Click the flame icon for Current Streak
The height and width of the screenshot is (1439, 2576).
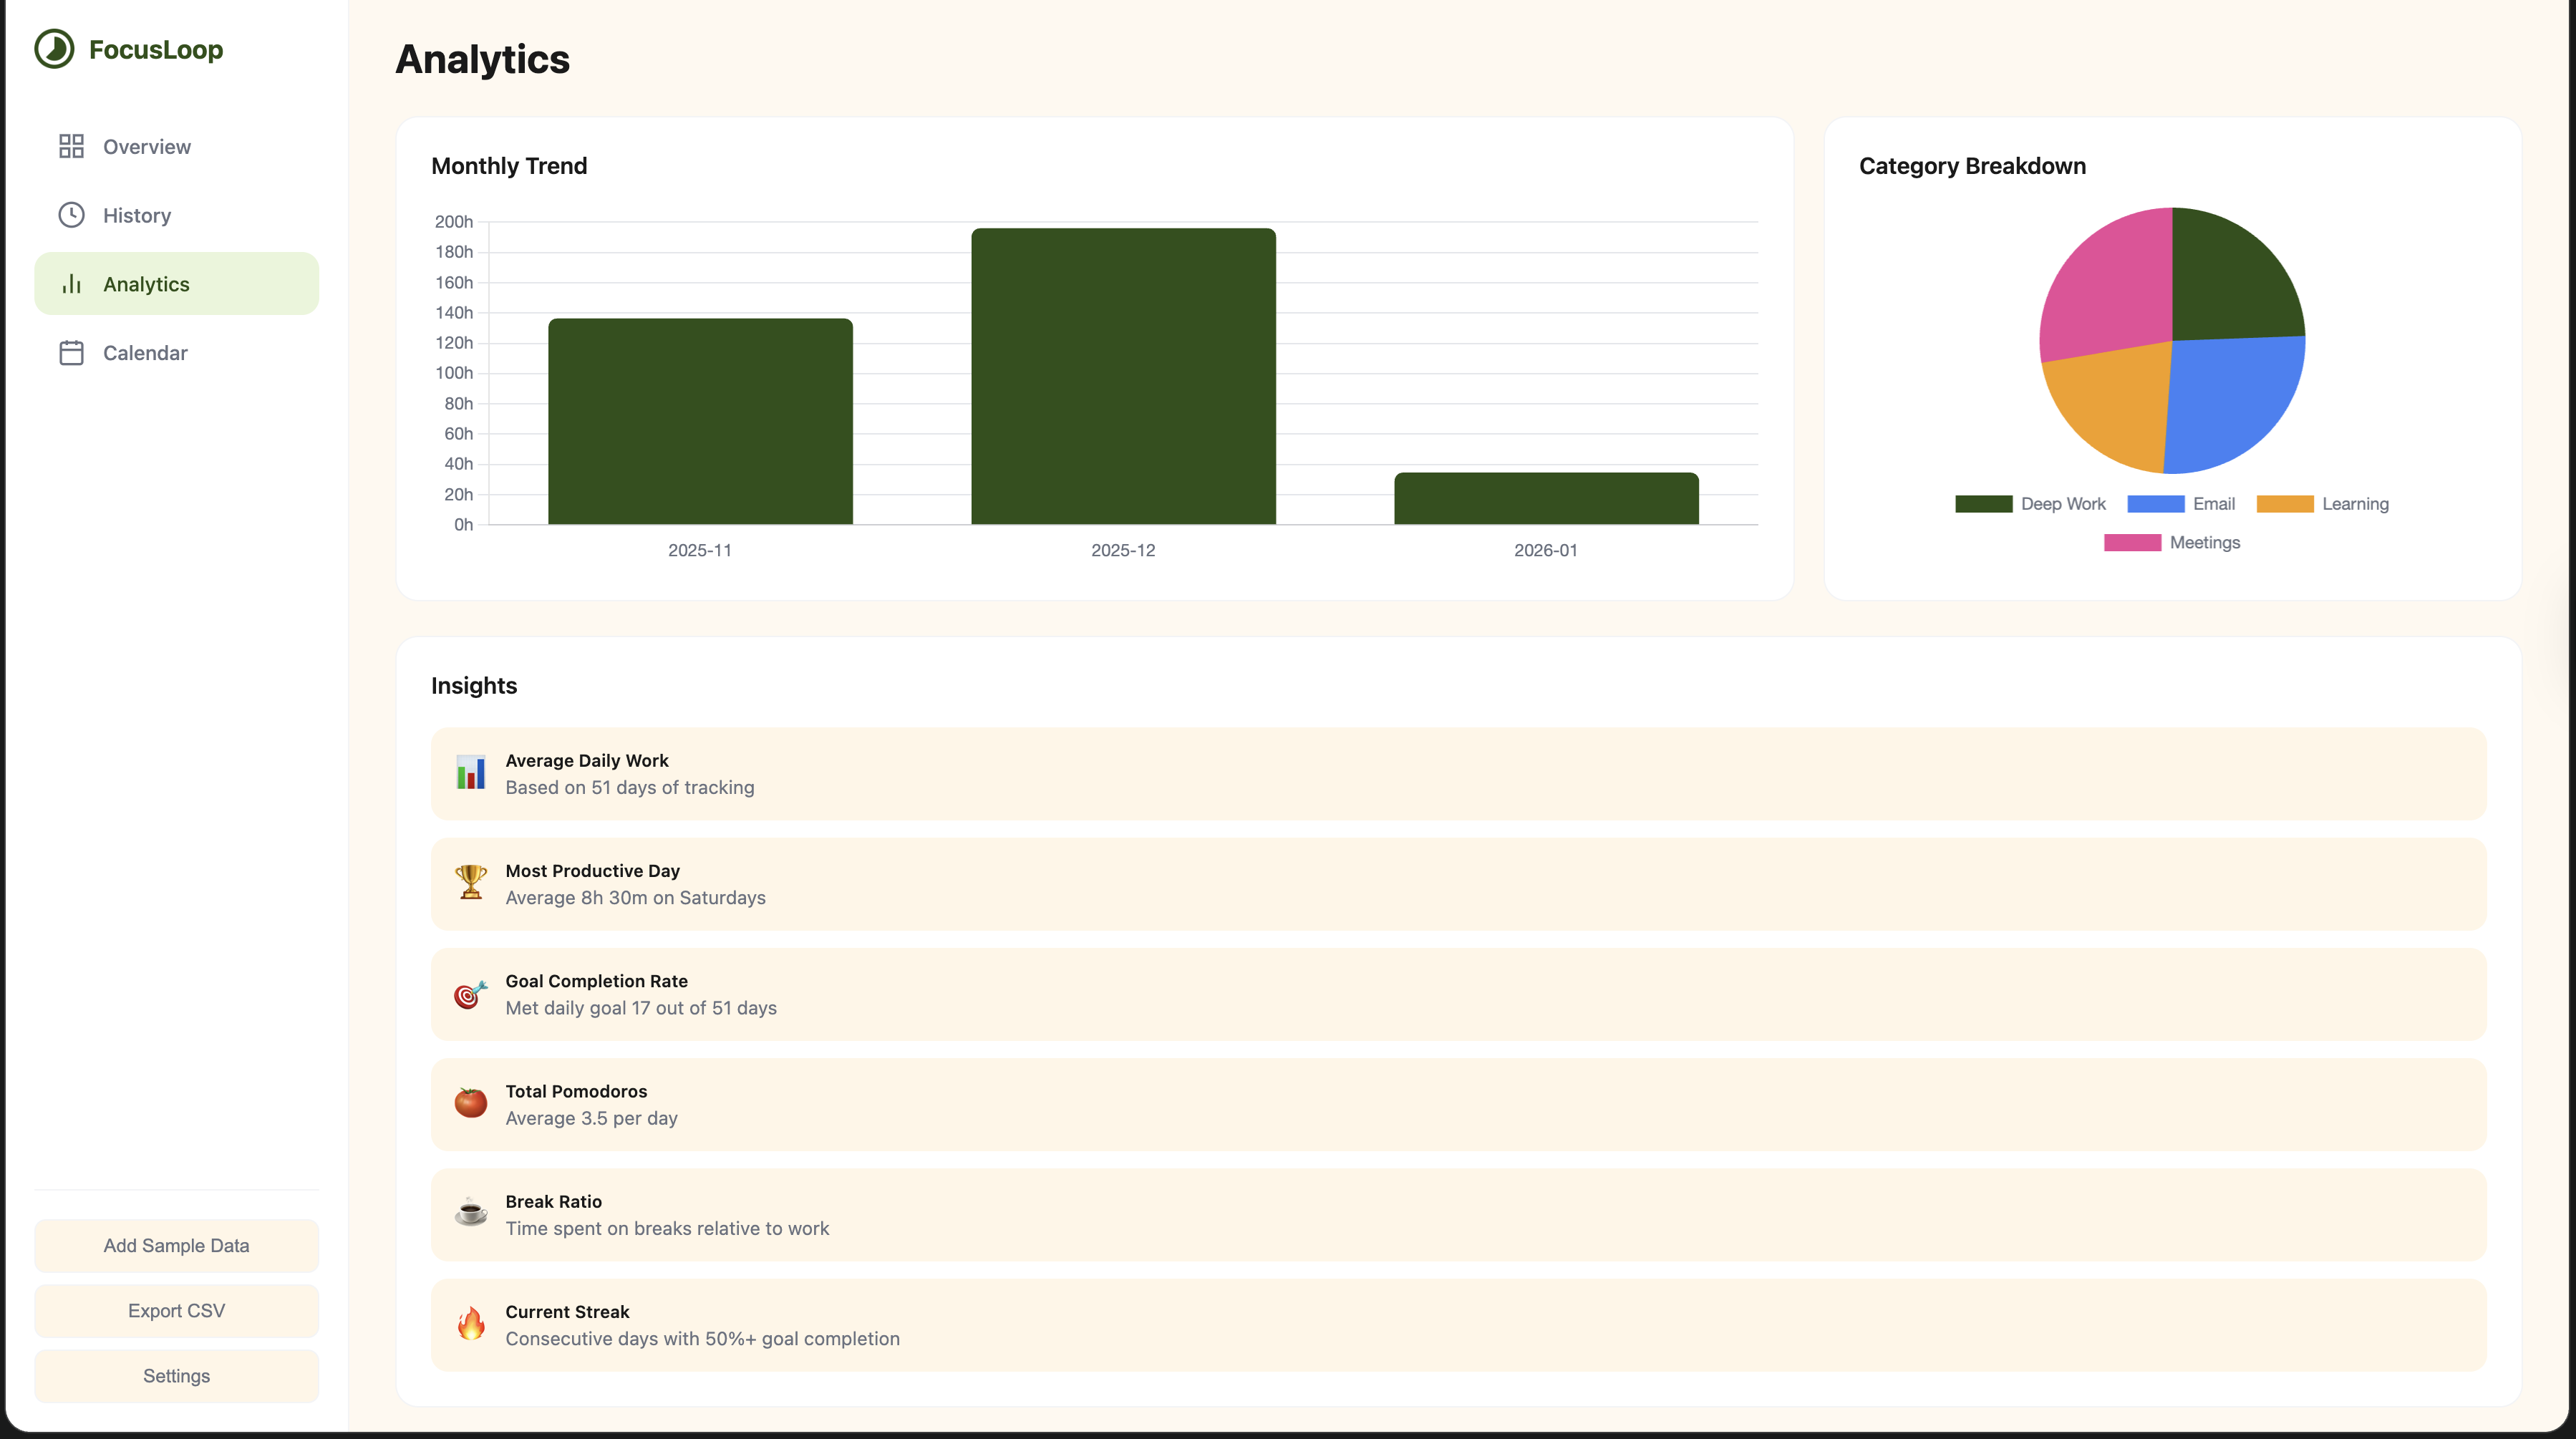470,1324
